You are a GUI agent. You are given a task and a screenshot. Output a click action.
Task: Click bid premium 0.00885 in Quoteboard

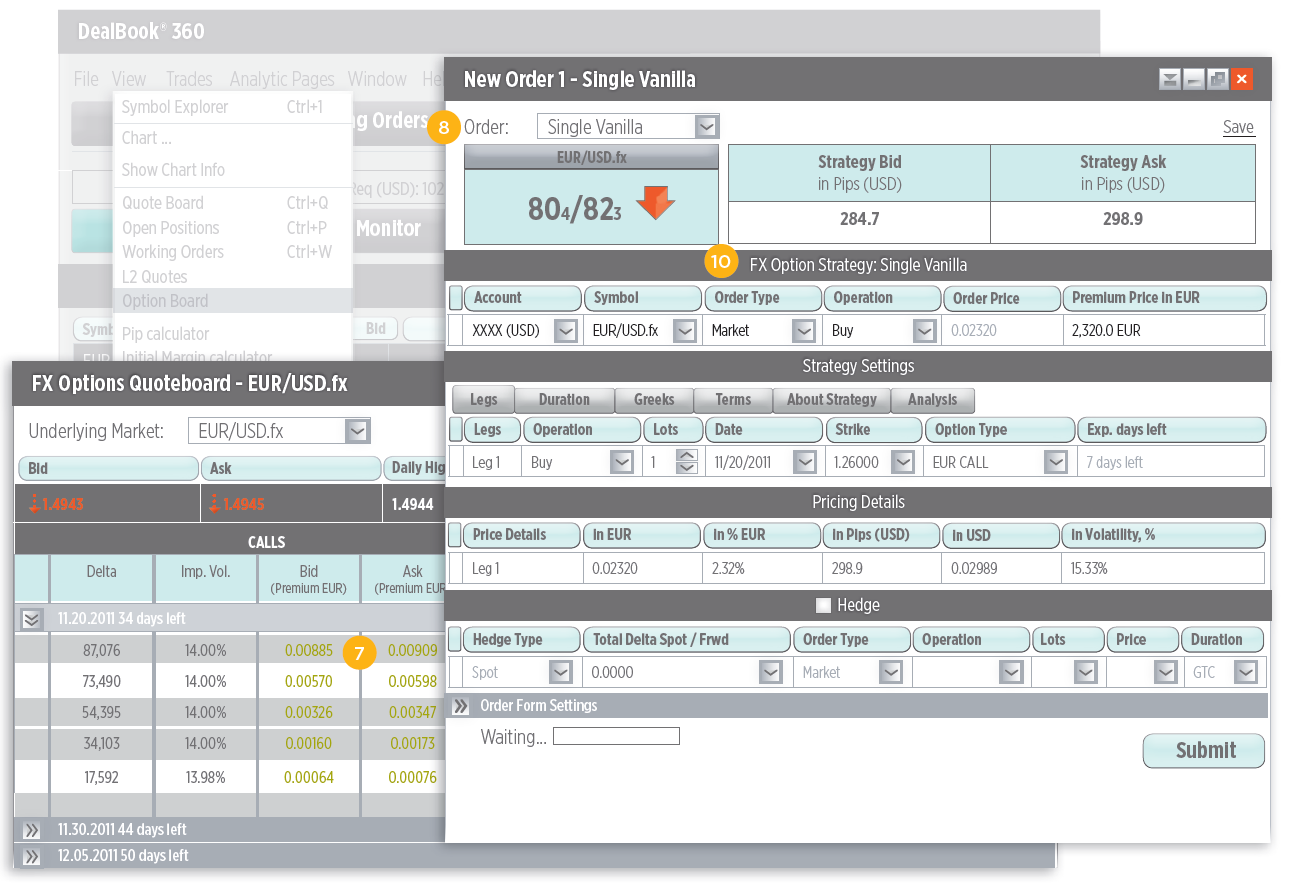309,651
